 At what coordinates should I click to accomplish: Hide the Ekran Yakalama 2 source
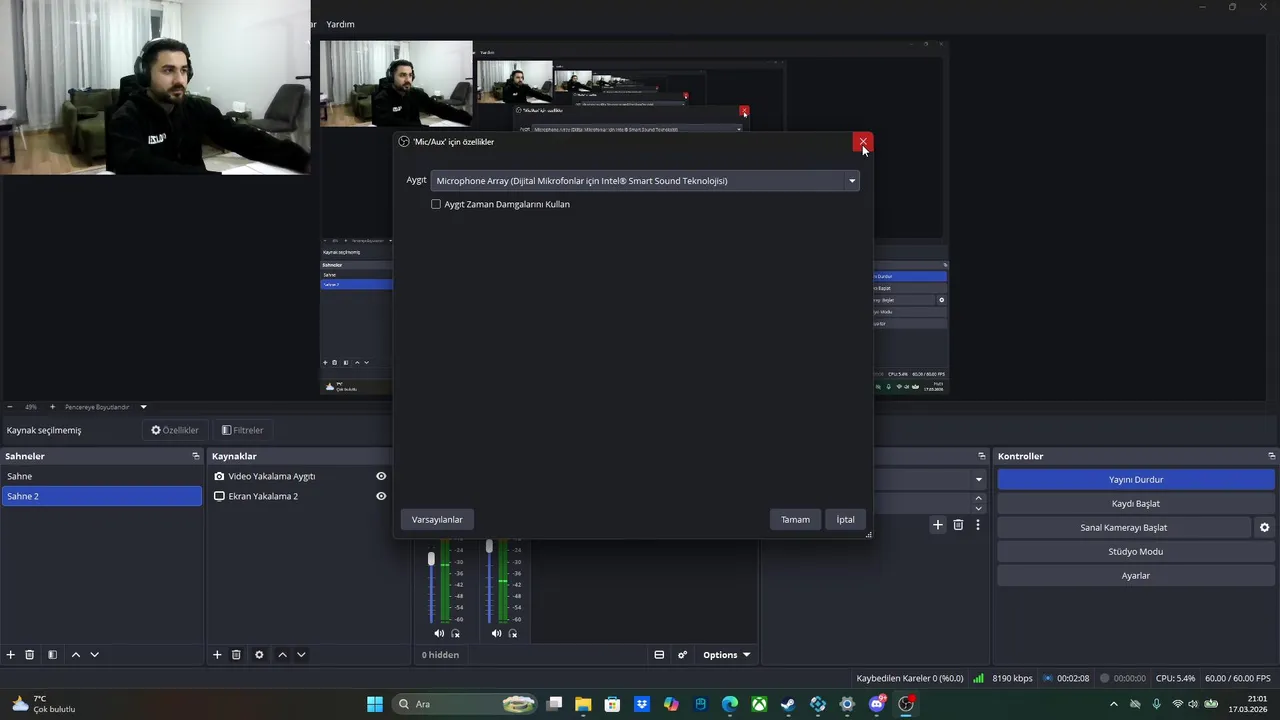(381, 496)
